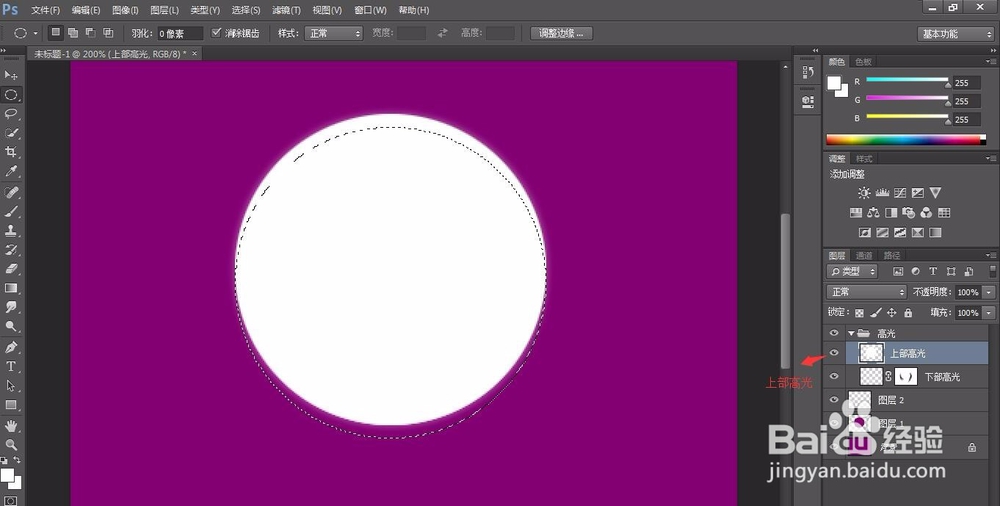Toggle lock transparent pixels

pyautogui.click(x=859, y=313)
